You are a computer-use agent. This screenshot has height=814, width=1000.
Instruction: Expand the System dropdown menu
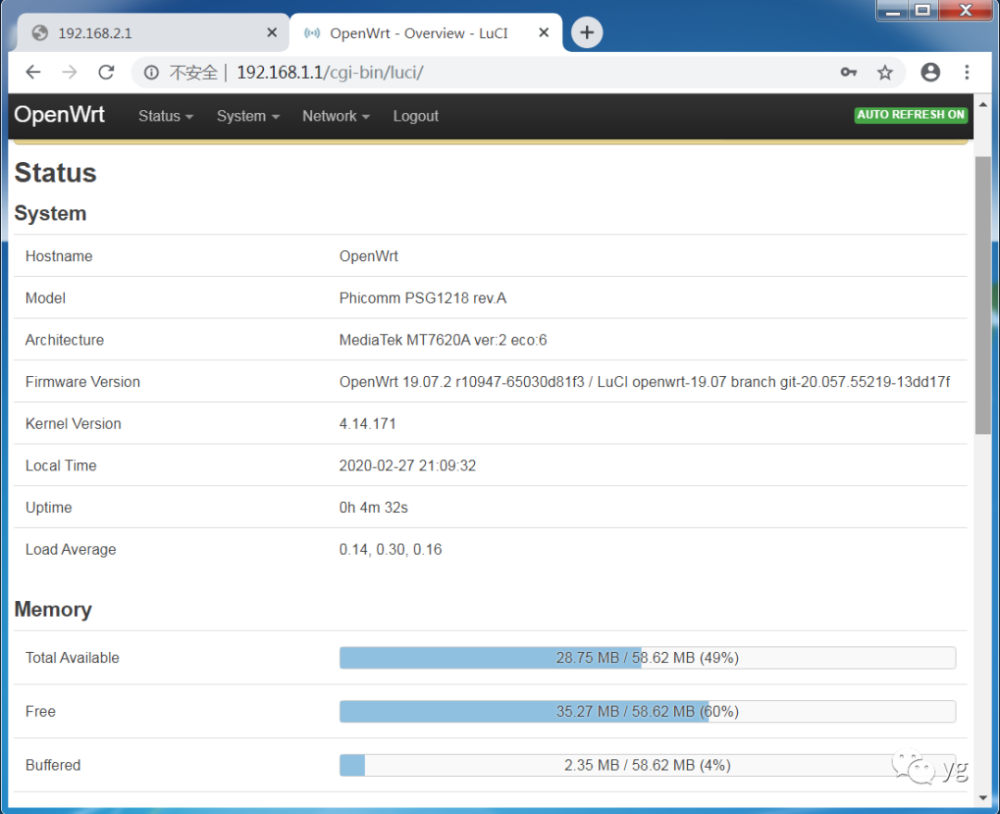tap(248, 116)
